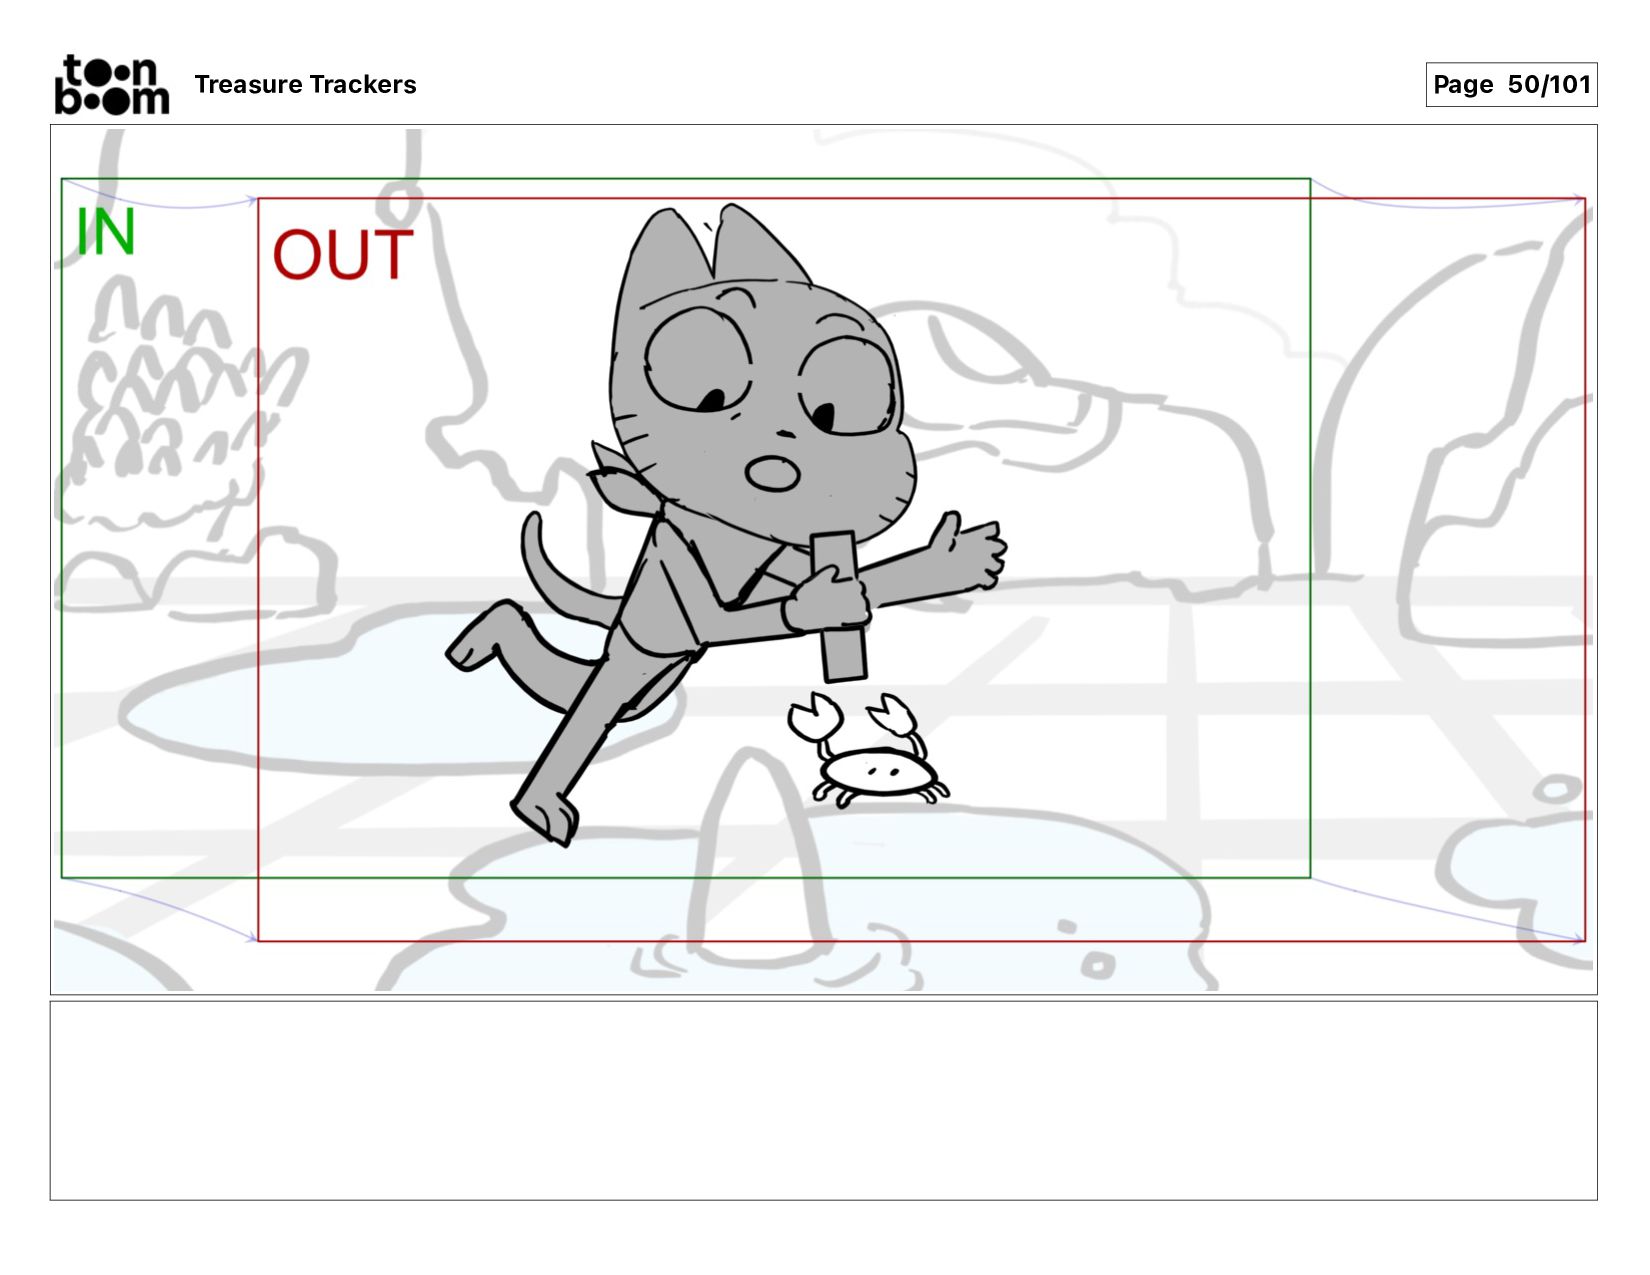The width and height of the screenshot is (1650, 1275).
Task: Click the red 'OUT' camera label
Action: tap(343, 254)
